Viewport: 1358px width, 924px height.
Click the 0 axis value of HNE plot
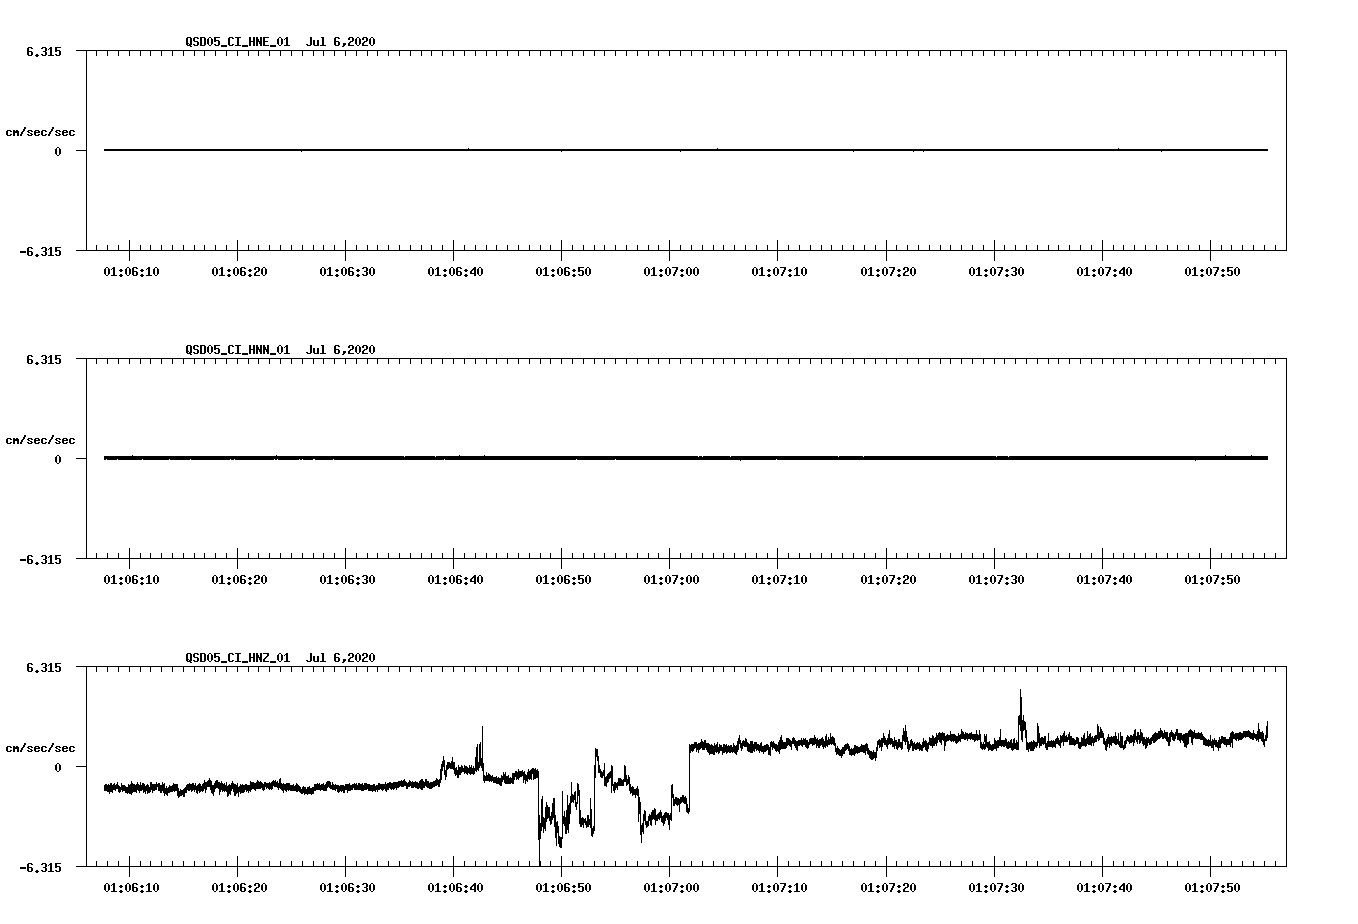[x=58, y=151]
